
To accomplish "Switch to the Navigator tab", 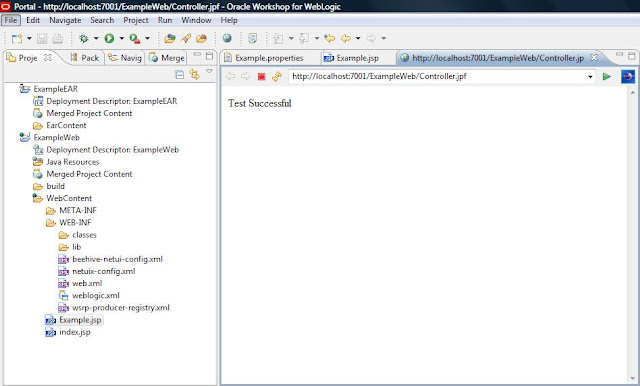I will pos(125,58).
